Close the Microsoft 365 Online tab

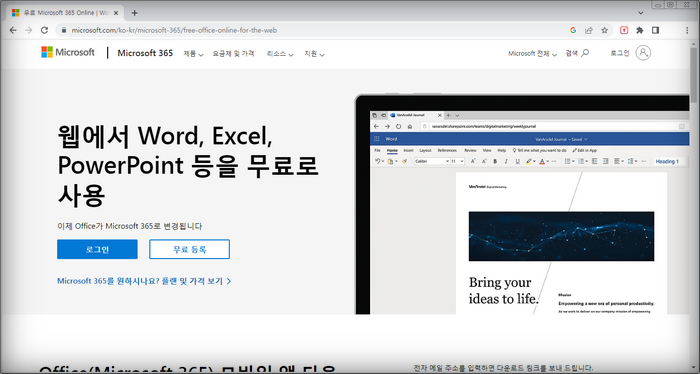coord(116,13)
